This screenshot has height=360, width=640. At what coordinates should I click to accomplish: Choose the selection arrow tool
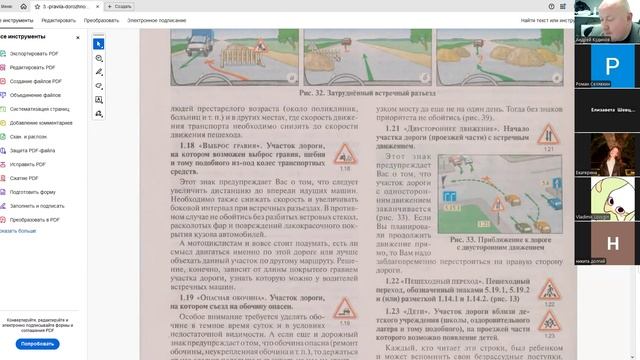[99, 44]
